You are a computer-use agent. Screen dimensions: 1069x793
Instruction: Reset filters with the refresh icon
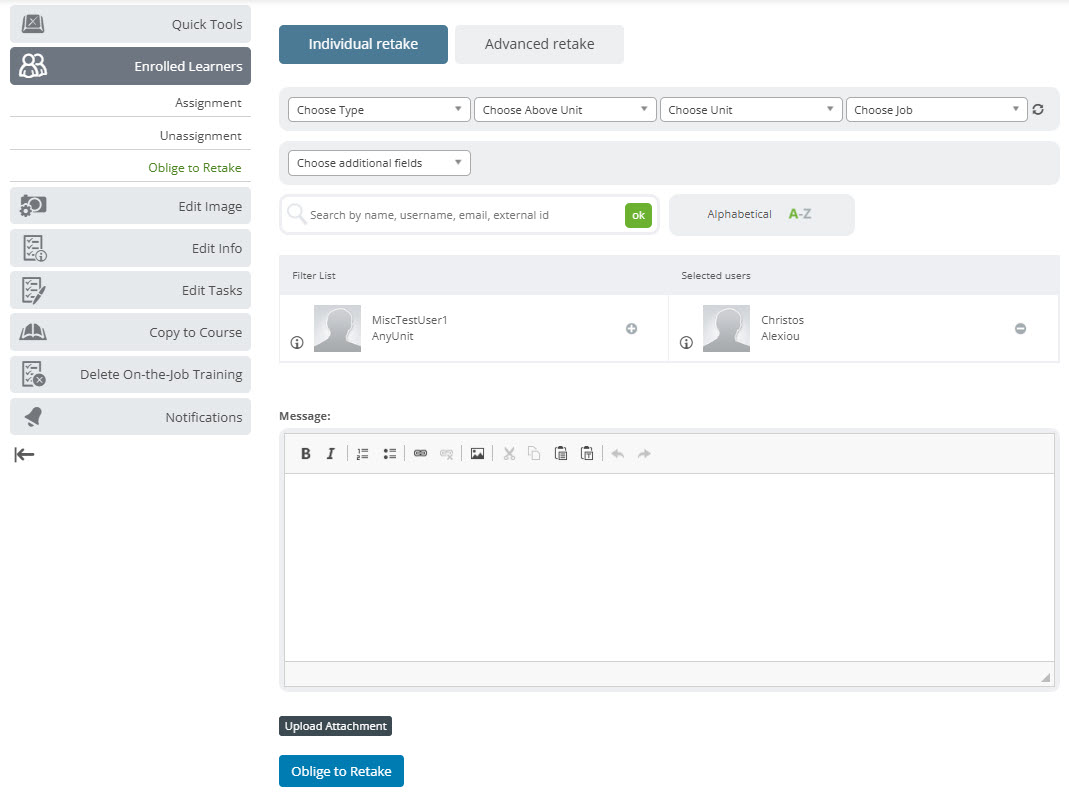coord(1038,109)
